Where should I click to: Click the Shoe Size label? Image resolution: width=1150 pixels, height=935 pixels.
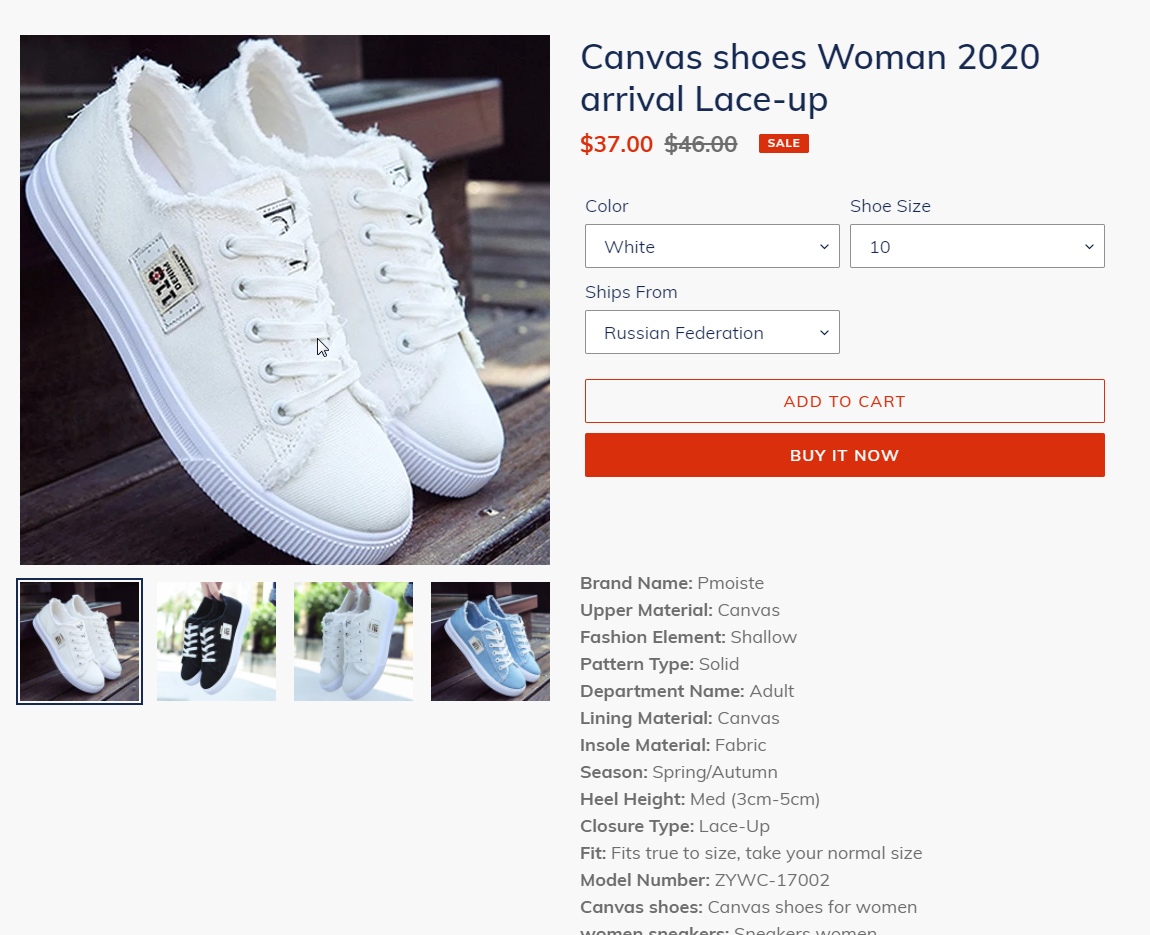pos(890,206)
